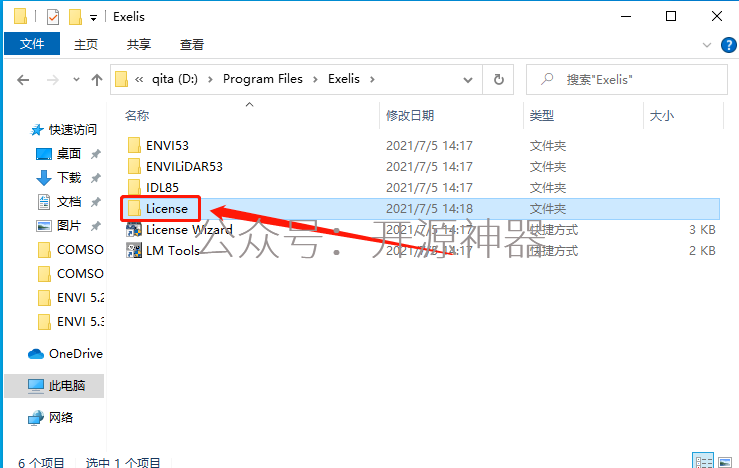Open 图片 in the navigation pane
Screen dimensions: 739x468
point(69,226)
